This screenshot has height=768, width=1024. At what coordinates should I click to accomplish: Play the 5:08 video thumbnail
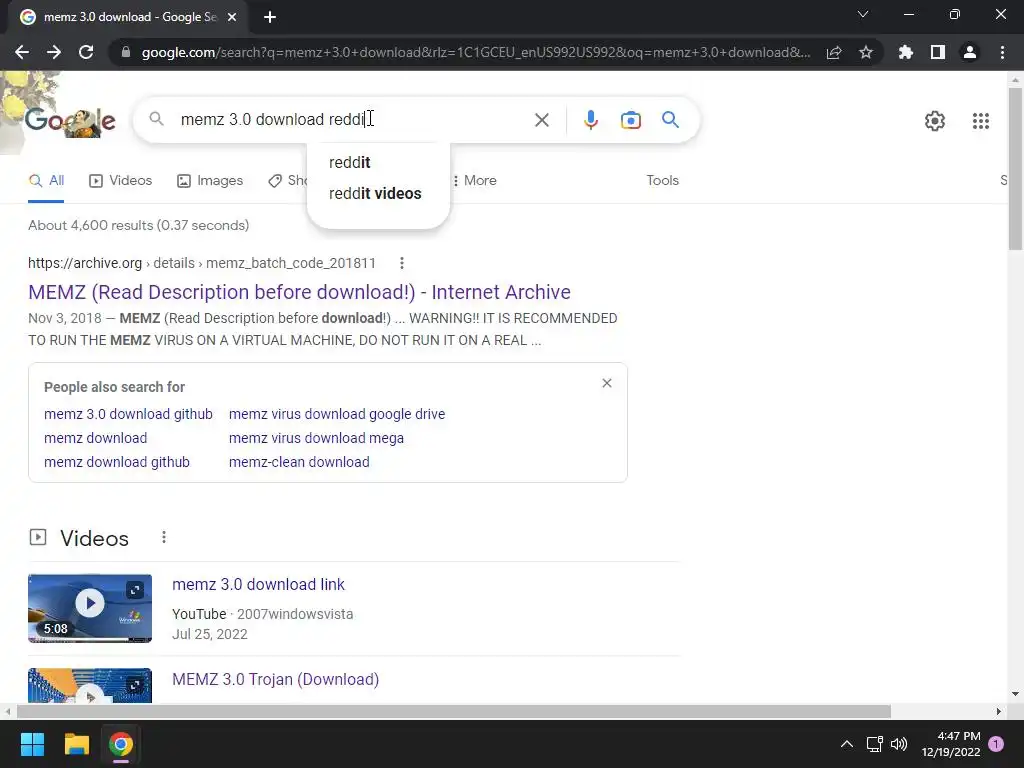[90, 608]
